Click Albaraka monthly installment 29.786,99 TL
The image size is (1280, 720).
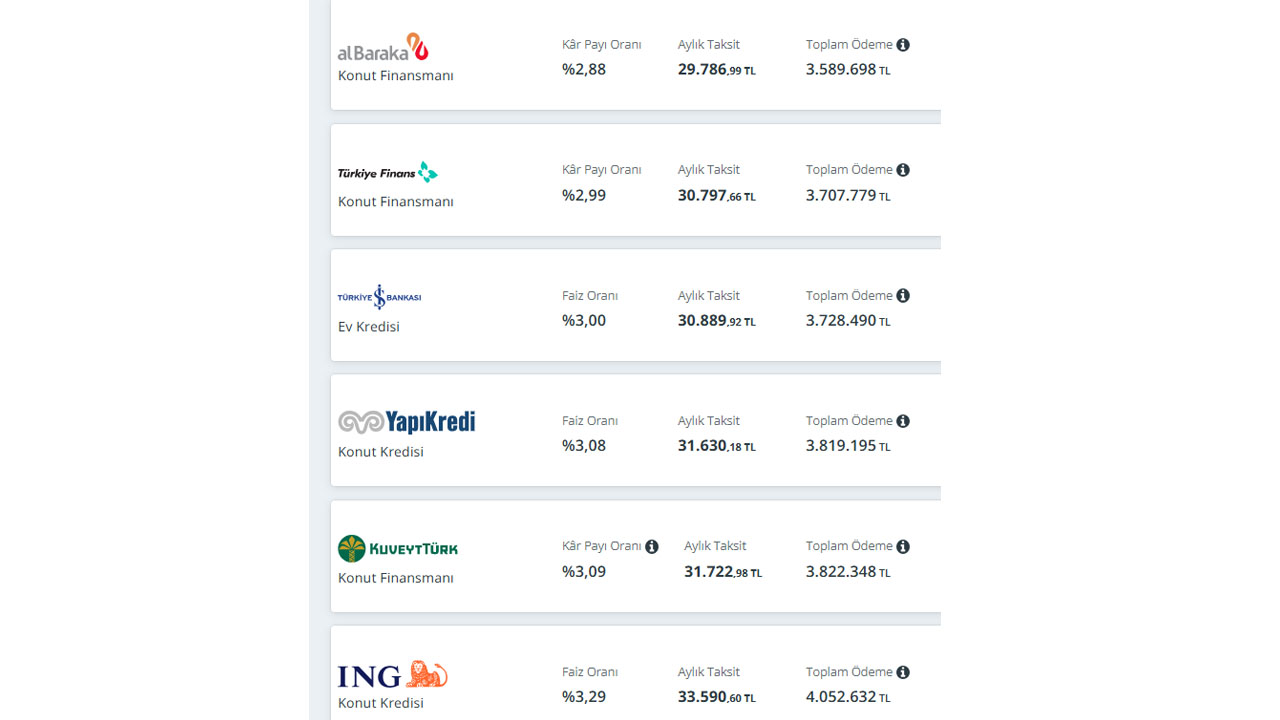pyautogui.click(x=716, y=70)
